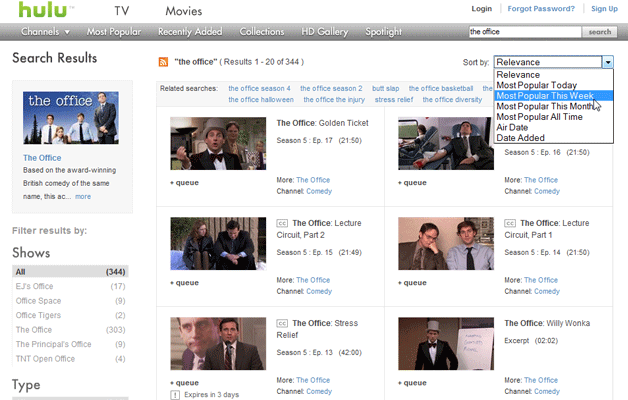The height and width of the screenshot is (400, 628).
Task: Select Most Popular This Week option
Action: 554,96
